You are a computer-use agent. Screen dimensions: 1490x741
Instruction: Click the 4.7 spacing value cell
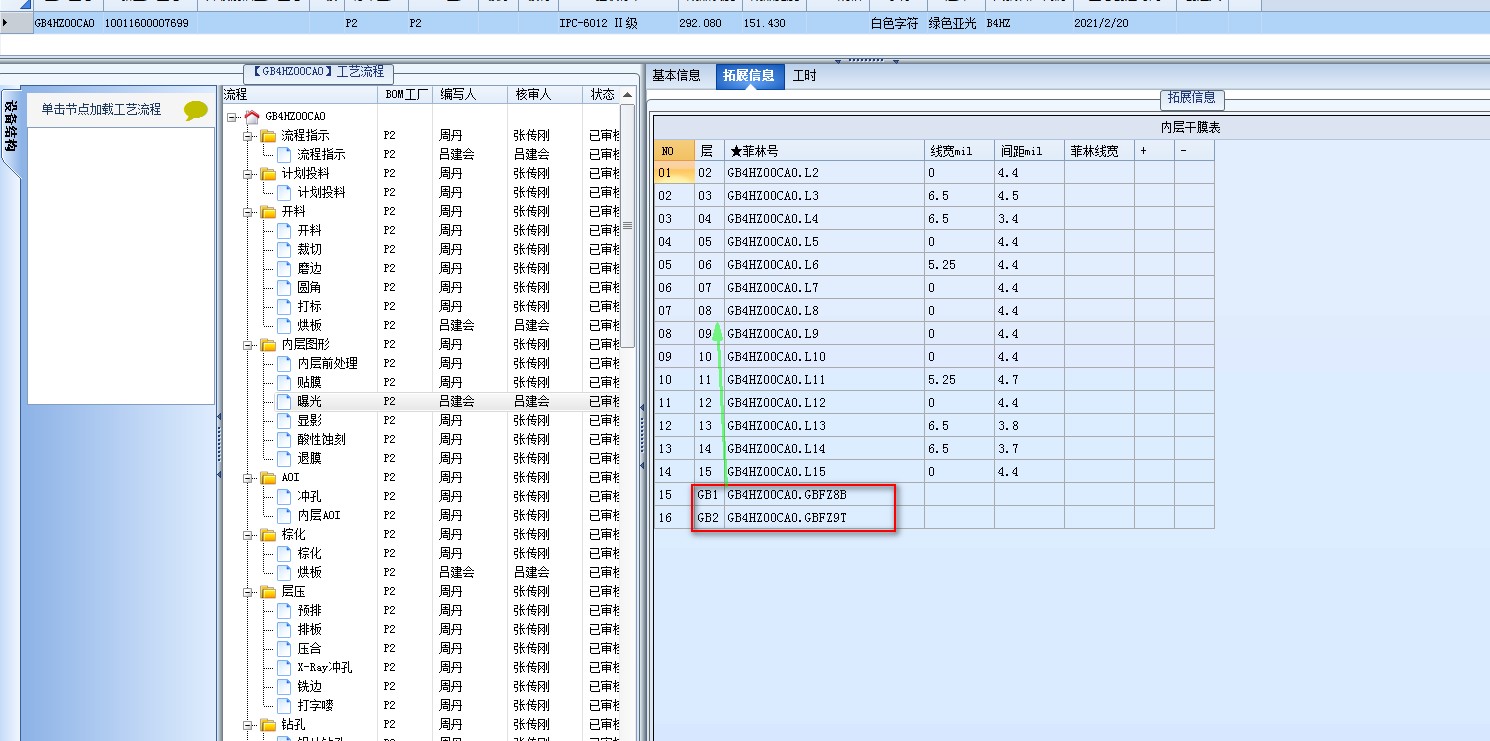tap(1030, 380)
